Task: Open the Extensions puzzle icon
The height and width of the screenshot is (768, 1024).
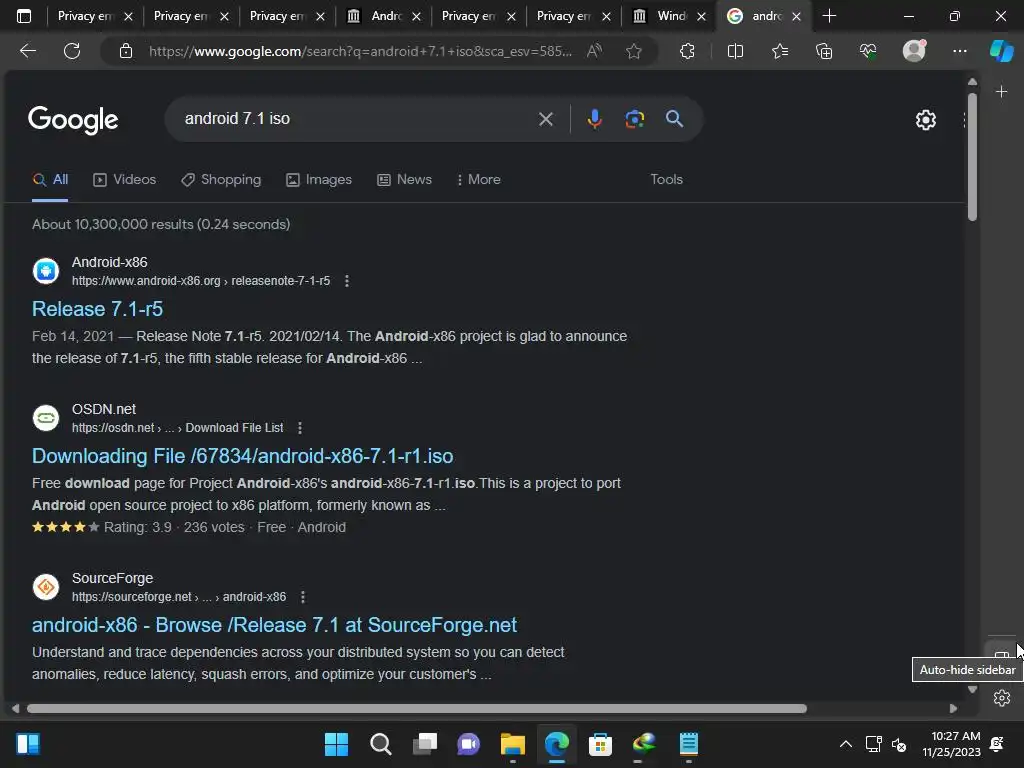Action: [x=687, y=51]
